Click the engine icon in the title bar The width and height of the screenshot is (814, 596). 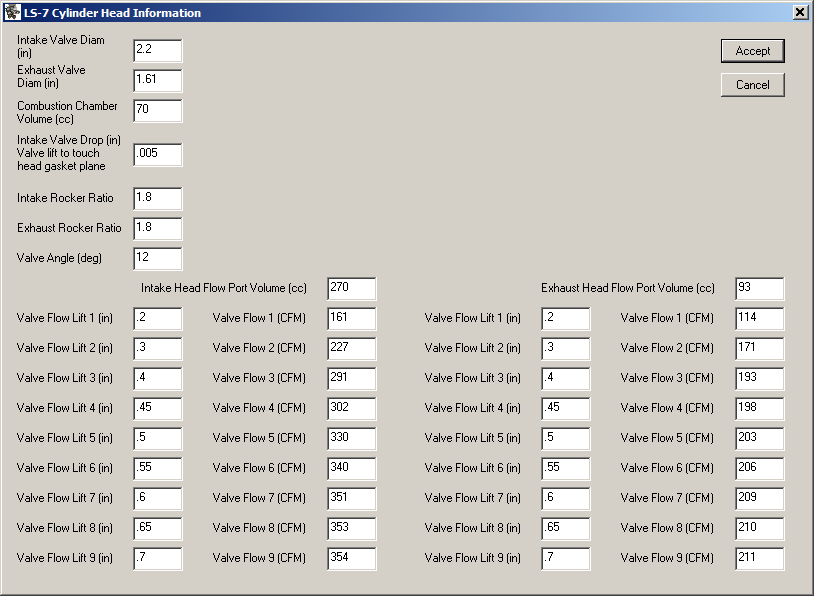tap(12, 12)
